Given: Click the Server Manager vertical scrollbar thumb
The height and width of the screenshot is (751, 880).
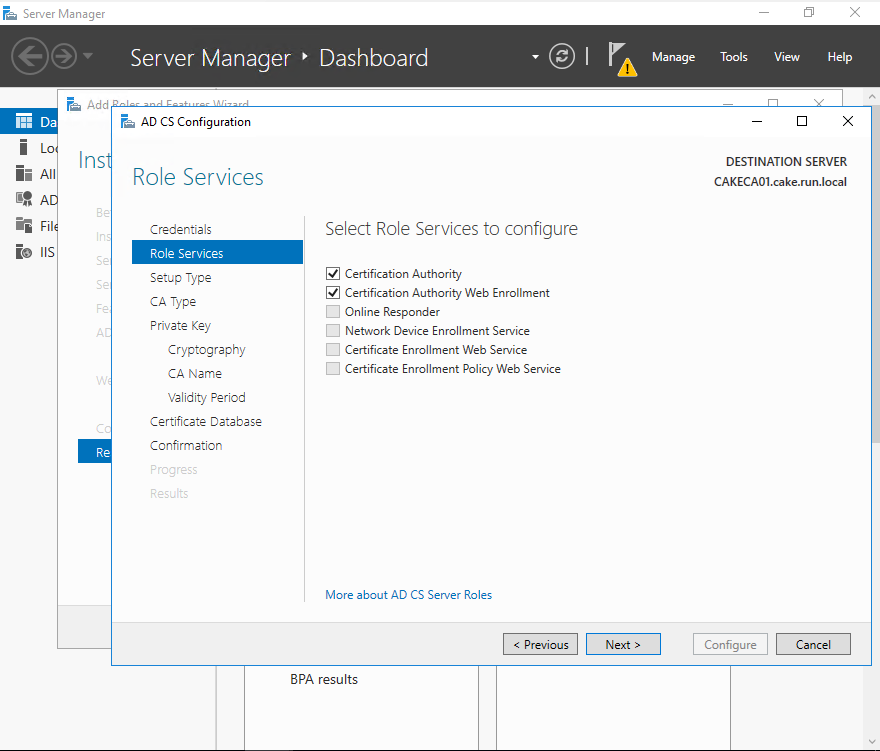Looking at the screenshot, I should coord(874,273).
